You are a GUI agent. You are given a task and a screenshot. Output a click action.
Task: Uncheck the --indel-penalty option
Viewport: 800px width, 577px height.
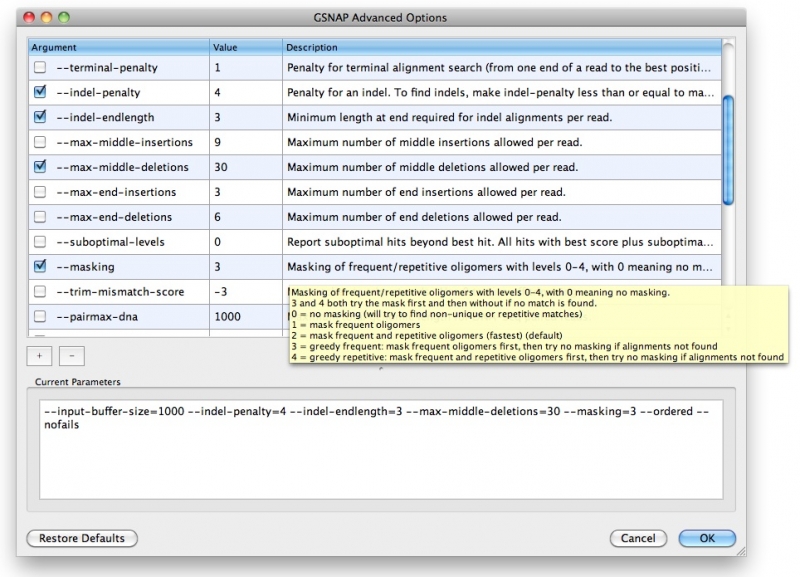pyautogui.click(x=40, y=92)
